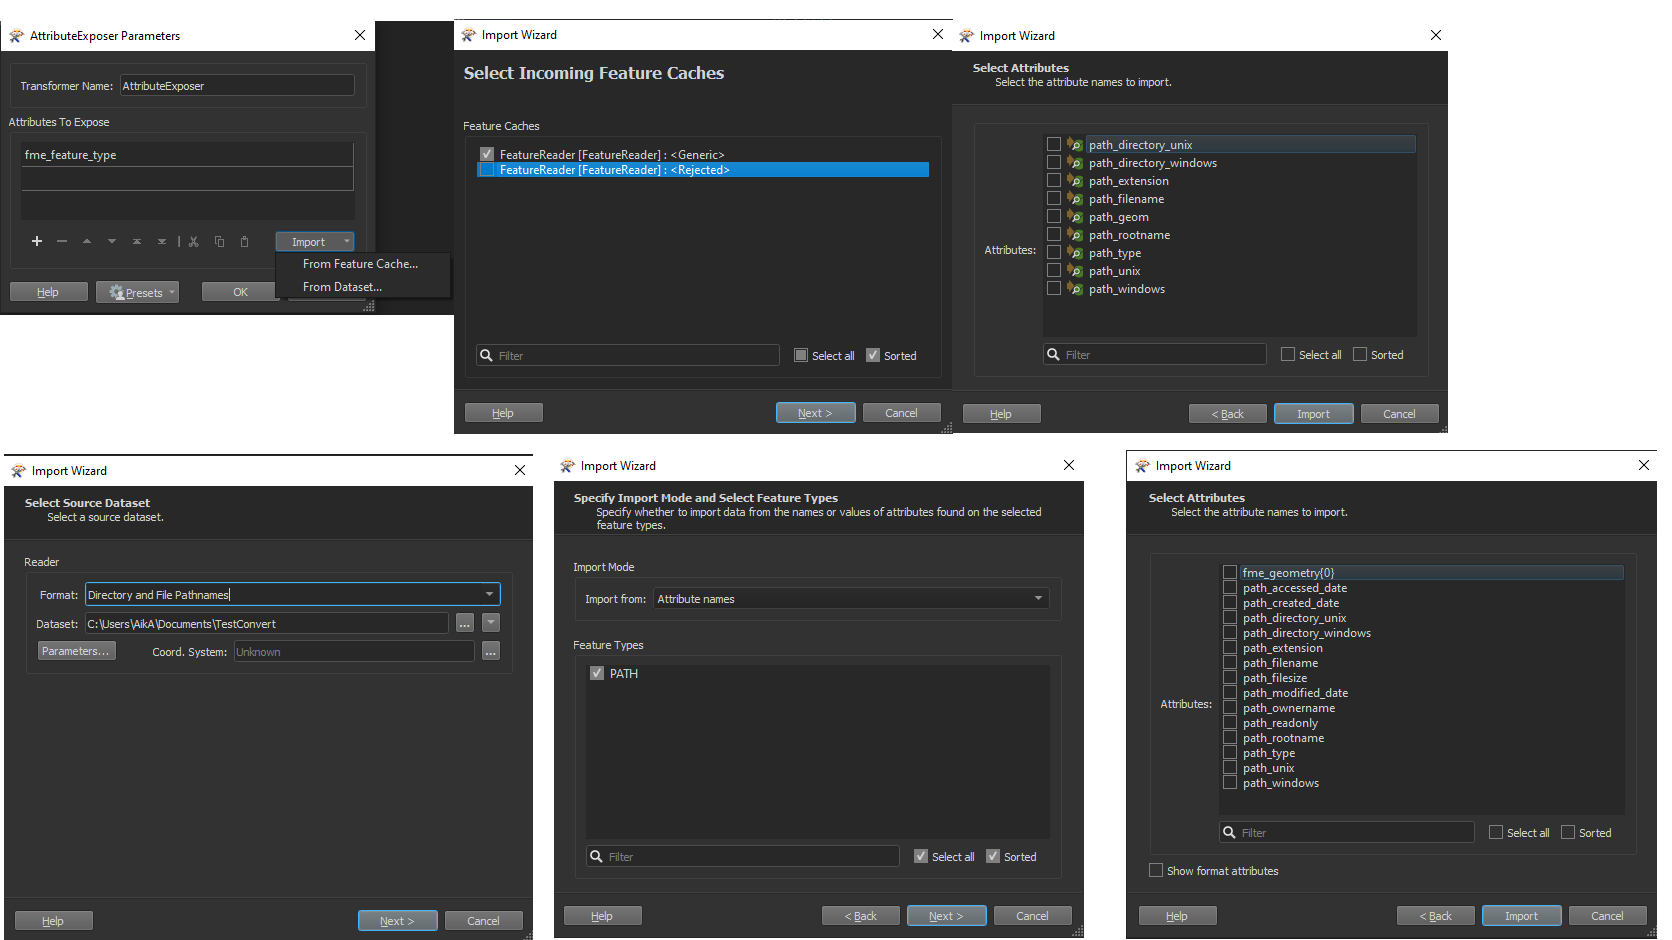Screen dimensions: 1672x940
Task: Click the search icon in the Feature Caches filter
Action: point(487,355)
